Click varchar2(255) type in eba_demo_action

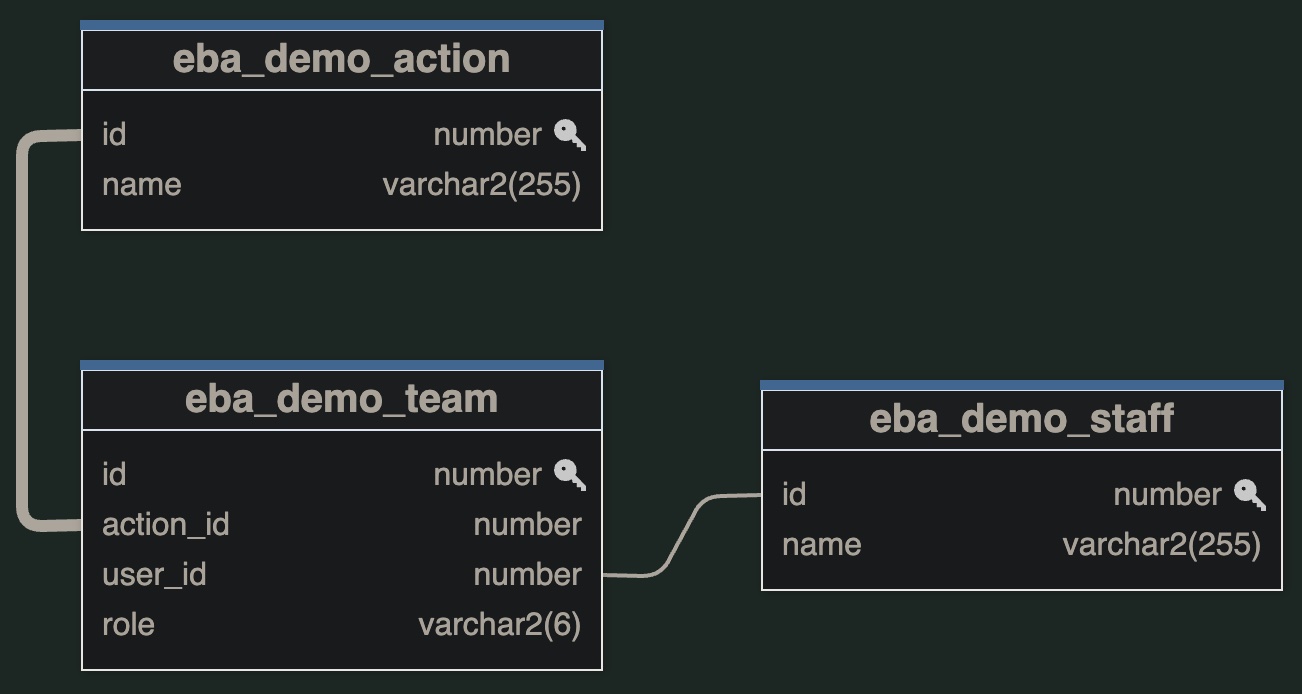coord(481,185)
